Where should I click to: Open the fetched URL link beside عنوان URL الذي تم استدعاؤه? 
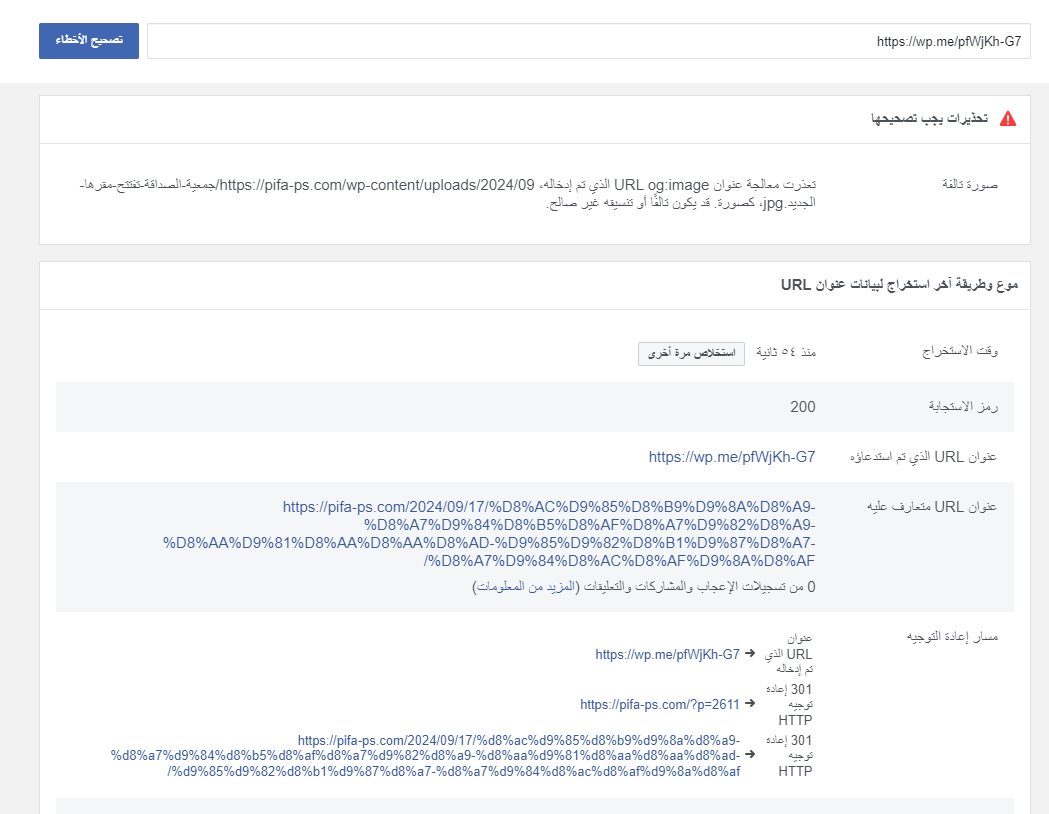(732, 457)
